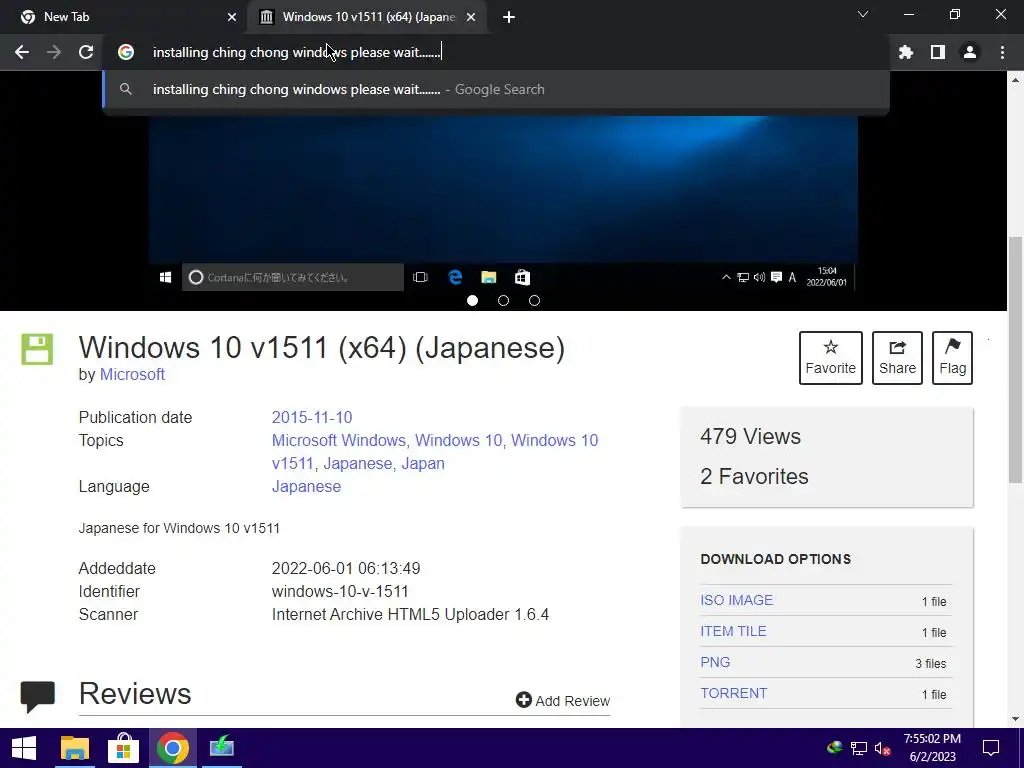Click the page vertical scrollbar thumb
Screen dimensions: 1024x768
point(1015,359)
